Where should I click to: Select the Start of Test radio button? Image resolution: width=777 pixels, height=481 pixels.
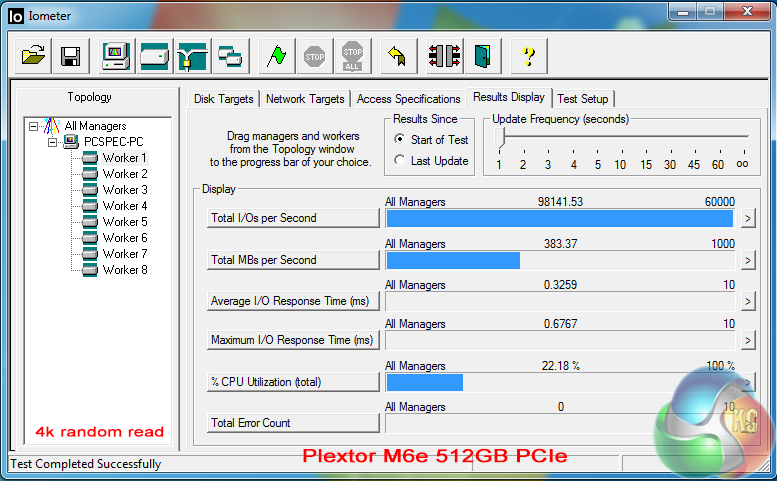click(399, 139)
